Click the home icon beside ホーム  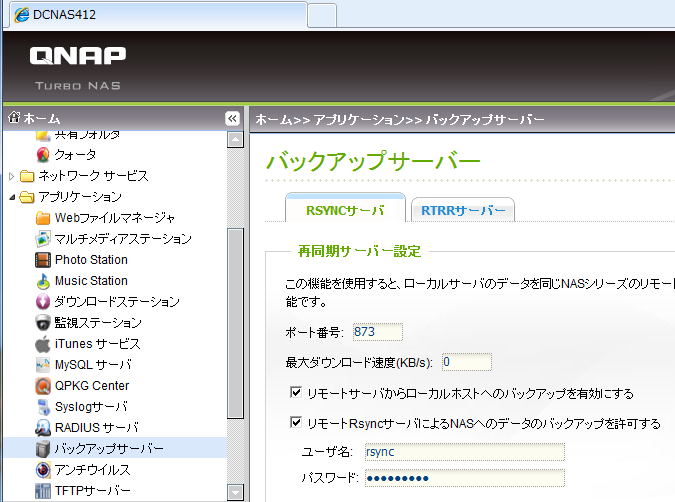[x=13, y=118]
